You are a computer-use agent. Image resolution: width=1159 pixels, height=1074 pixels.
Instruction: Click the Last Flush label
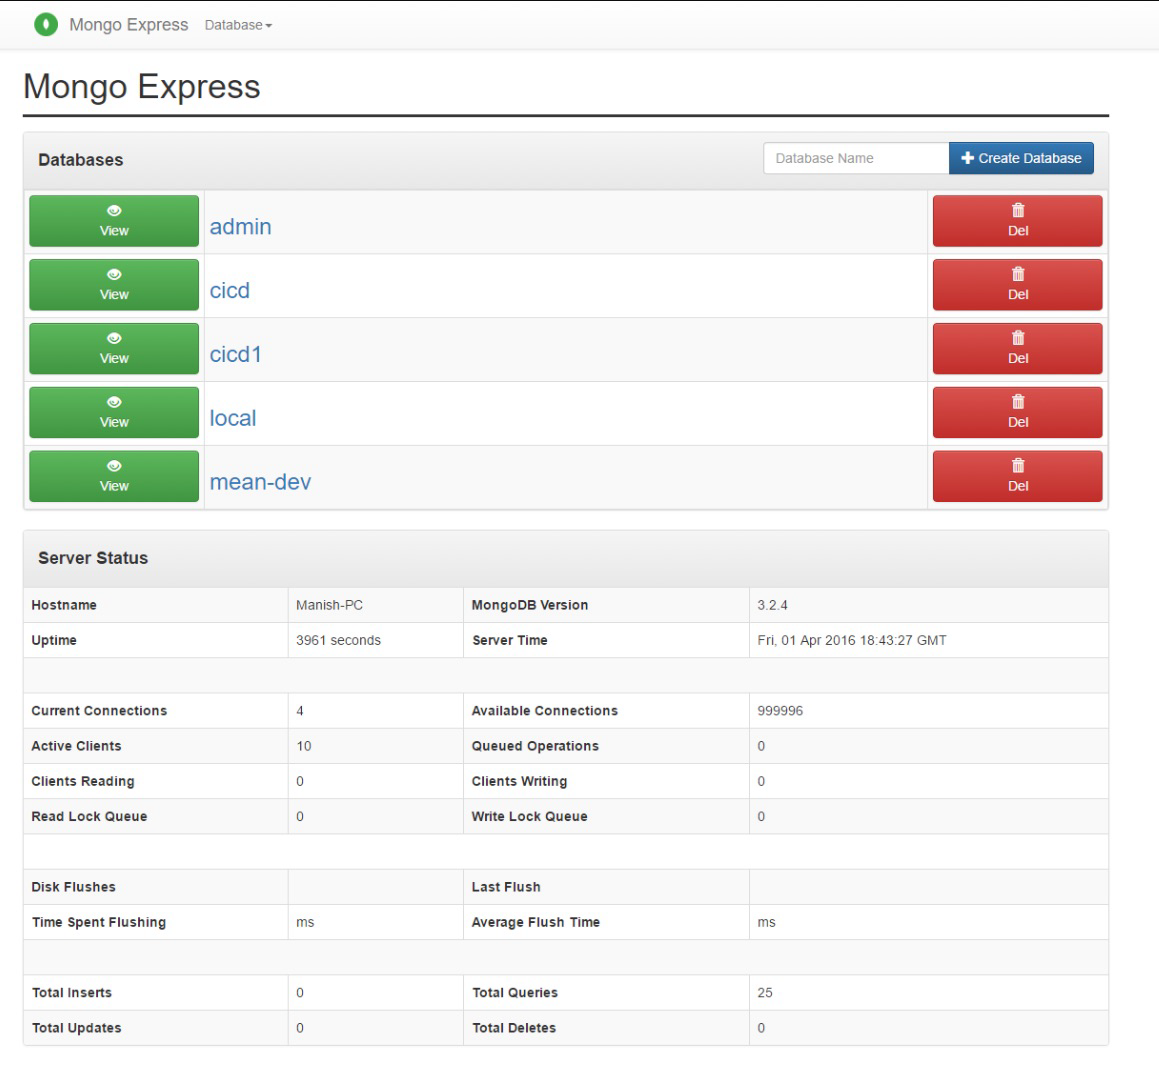506,887
